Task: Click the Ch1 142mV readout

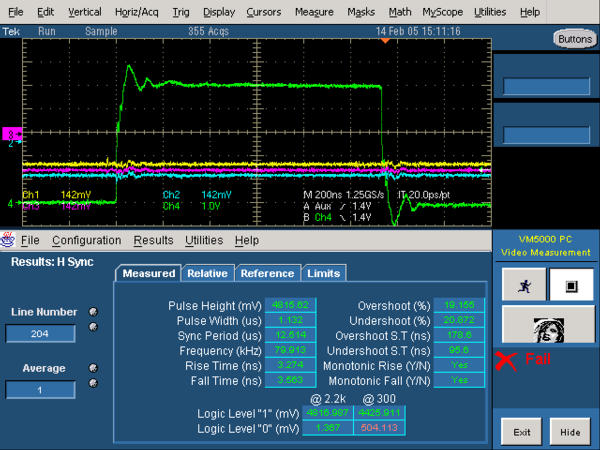Action: tap(57, 195)
